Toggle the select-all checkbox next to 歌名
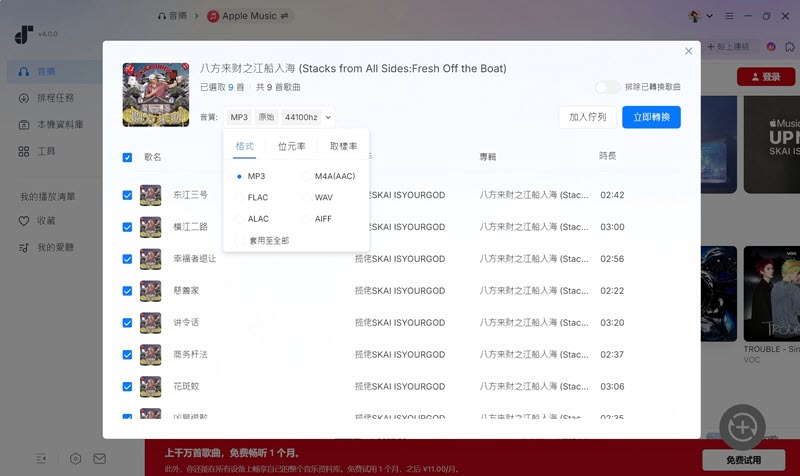 (x=127, y=157)
